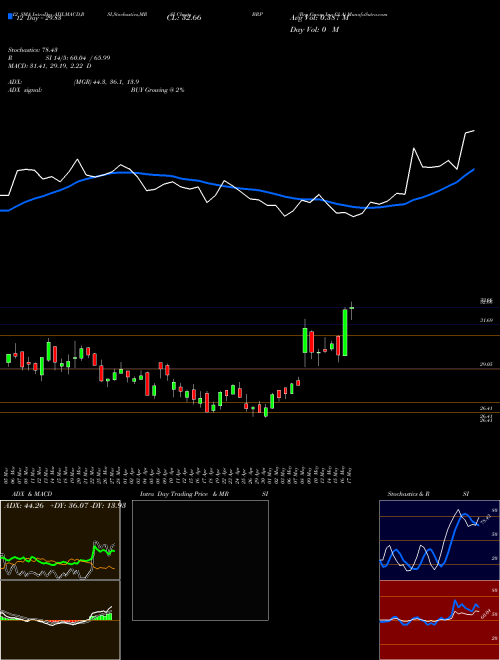This screenshot has height=660, width=500.
Task: Click the 'Stochastics: 78.48' reading
Action: 32,50
